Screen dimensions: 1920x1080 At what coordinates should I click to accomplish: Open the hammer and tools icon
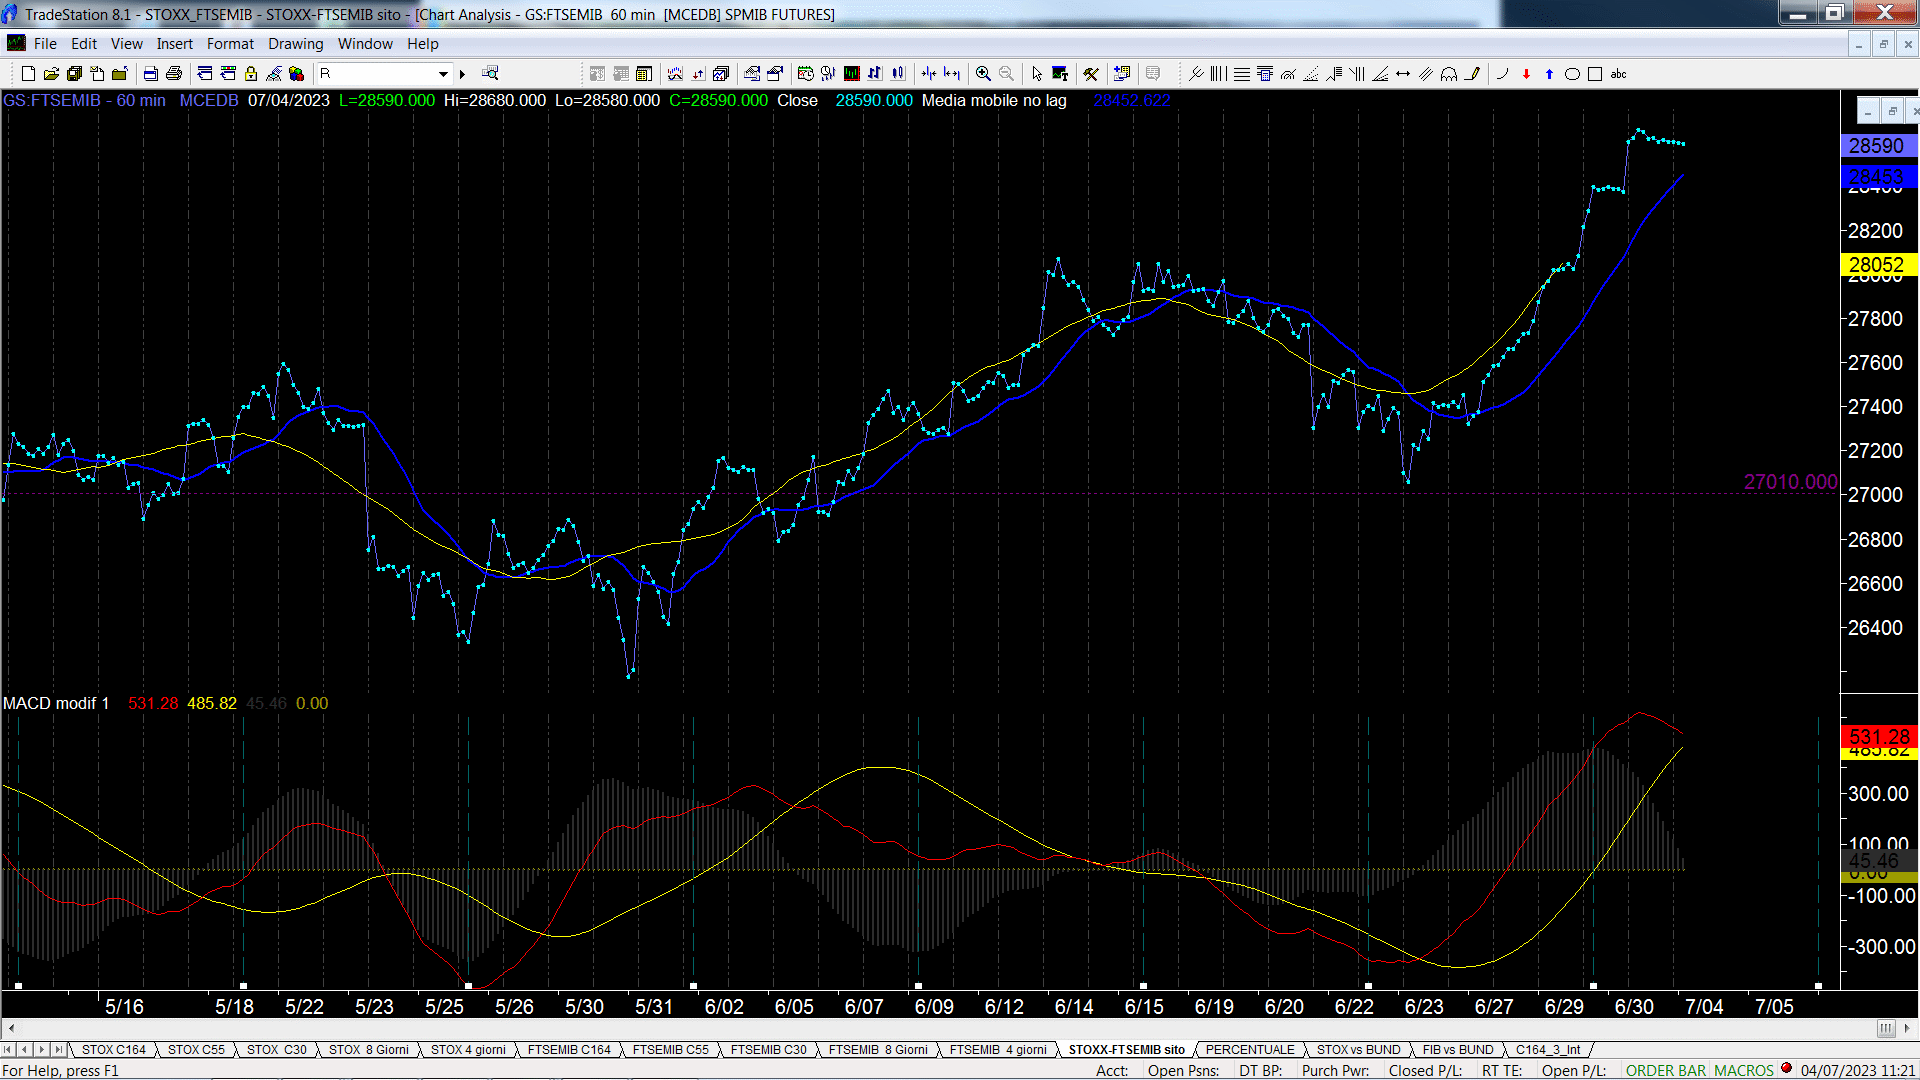(x=1091, y=74)
